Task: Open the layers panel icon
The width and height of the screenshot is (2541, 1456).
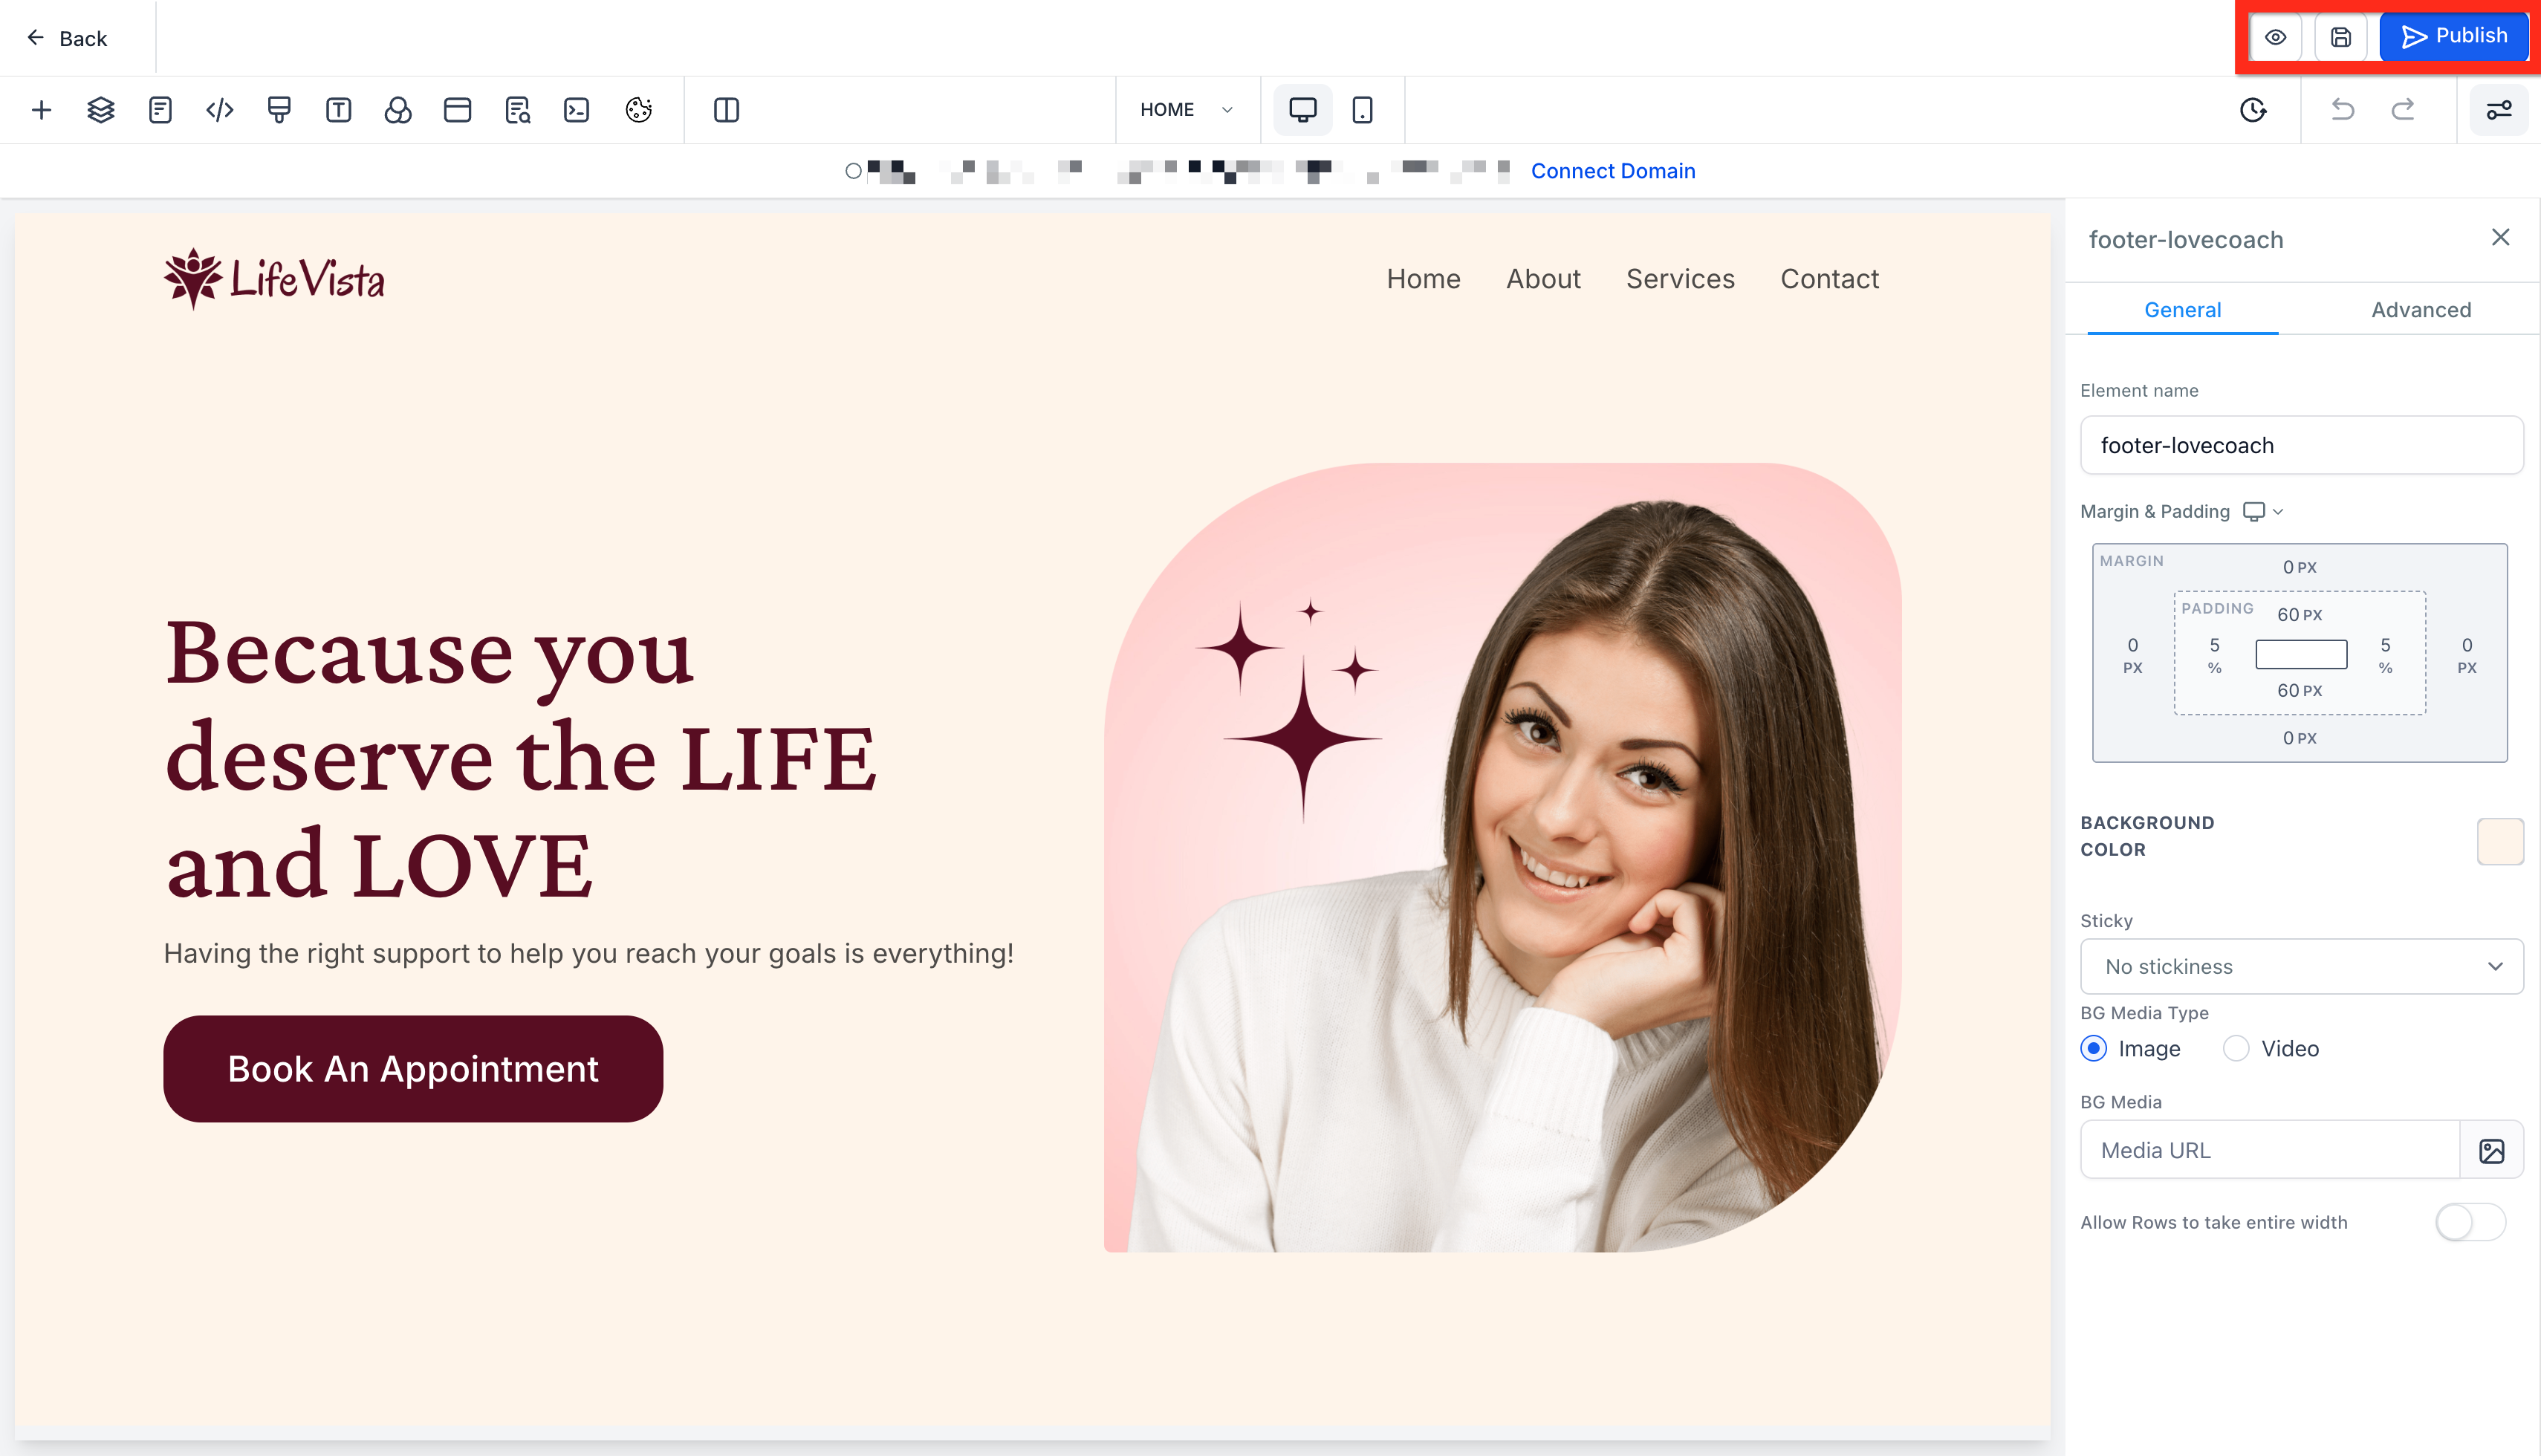Action: click(x=100, y=110)
